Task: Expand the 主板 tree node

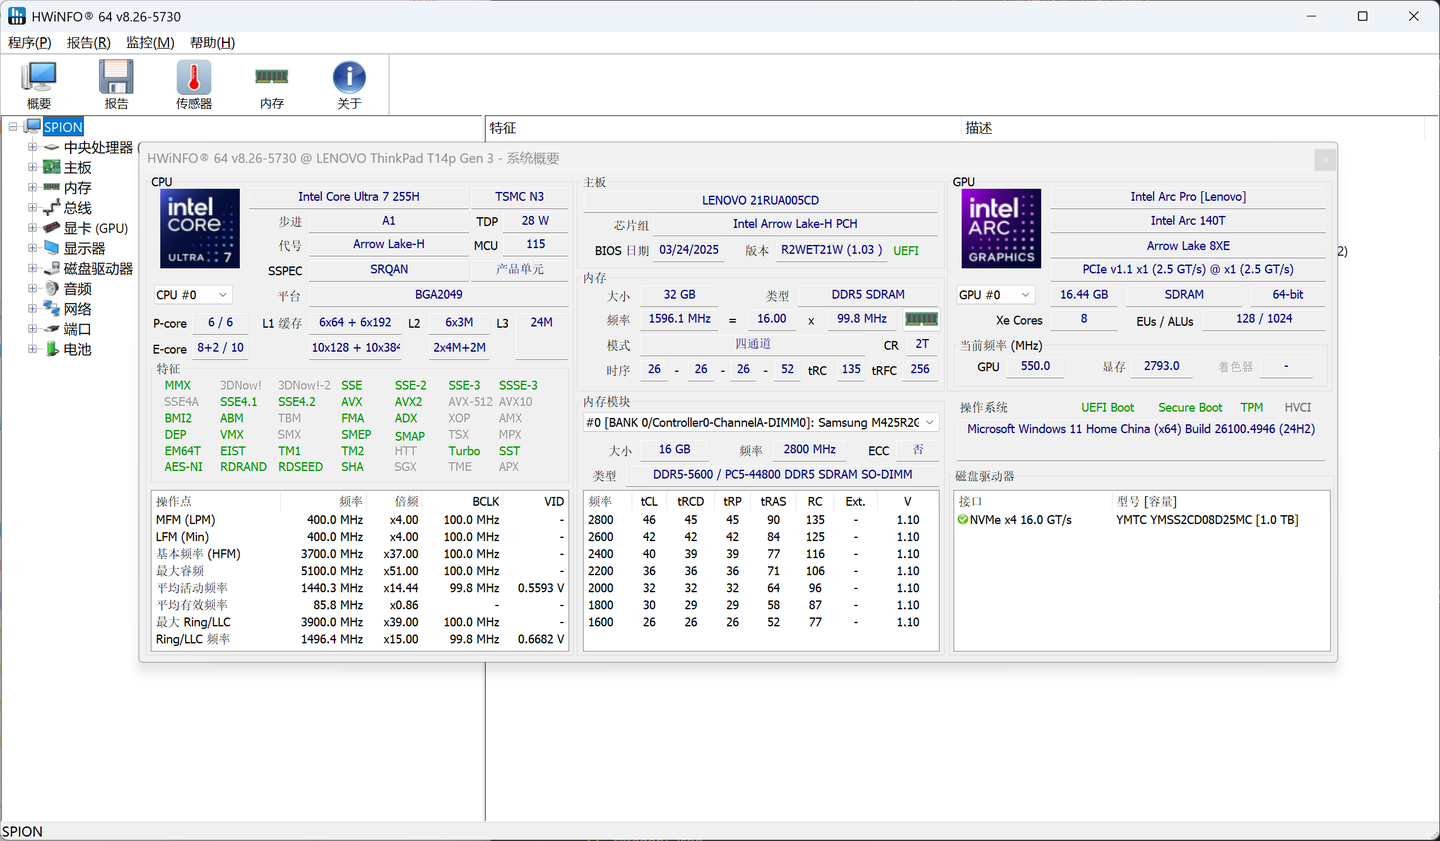Action: point(32,167)
